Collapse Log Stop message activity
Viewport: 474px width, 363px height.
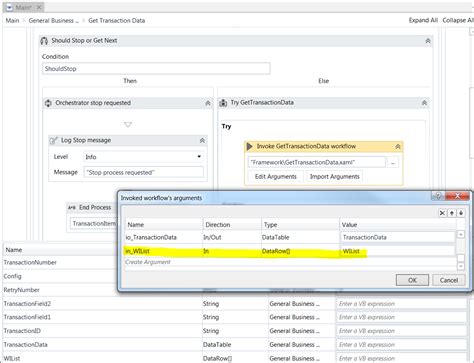click(x=202, y=141)
